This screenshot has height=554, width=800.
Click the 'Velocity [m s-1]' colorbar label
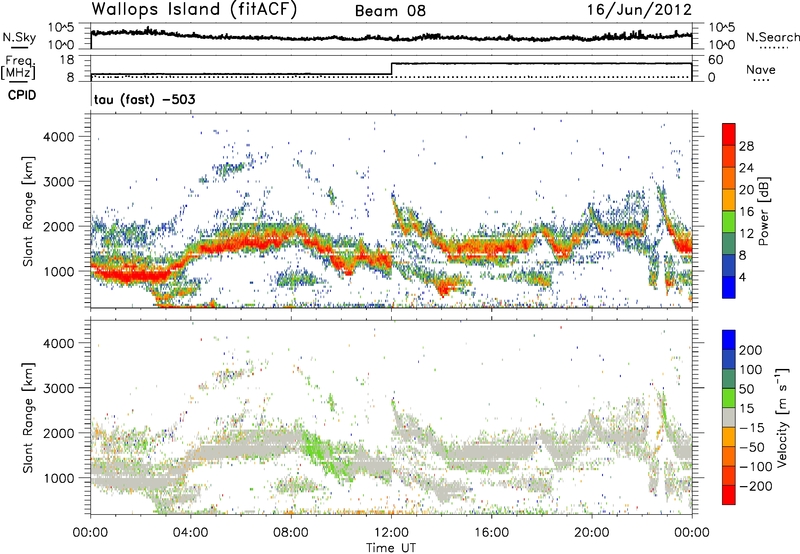(x=782, y=418)
